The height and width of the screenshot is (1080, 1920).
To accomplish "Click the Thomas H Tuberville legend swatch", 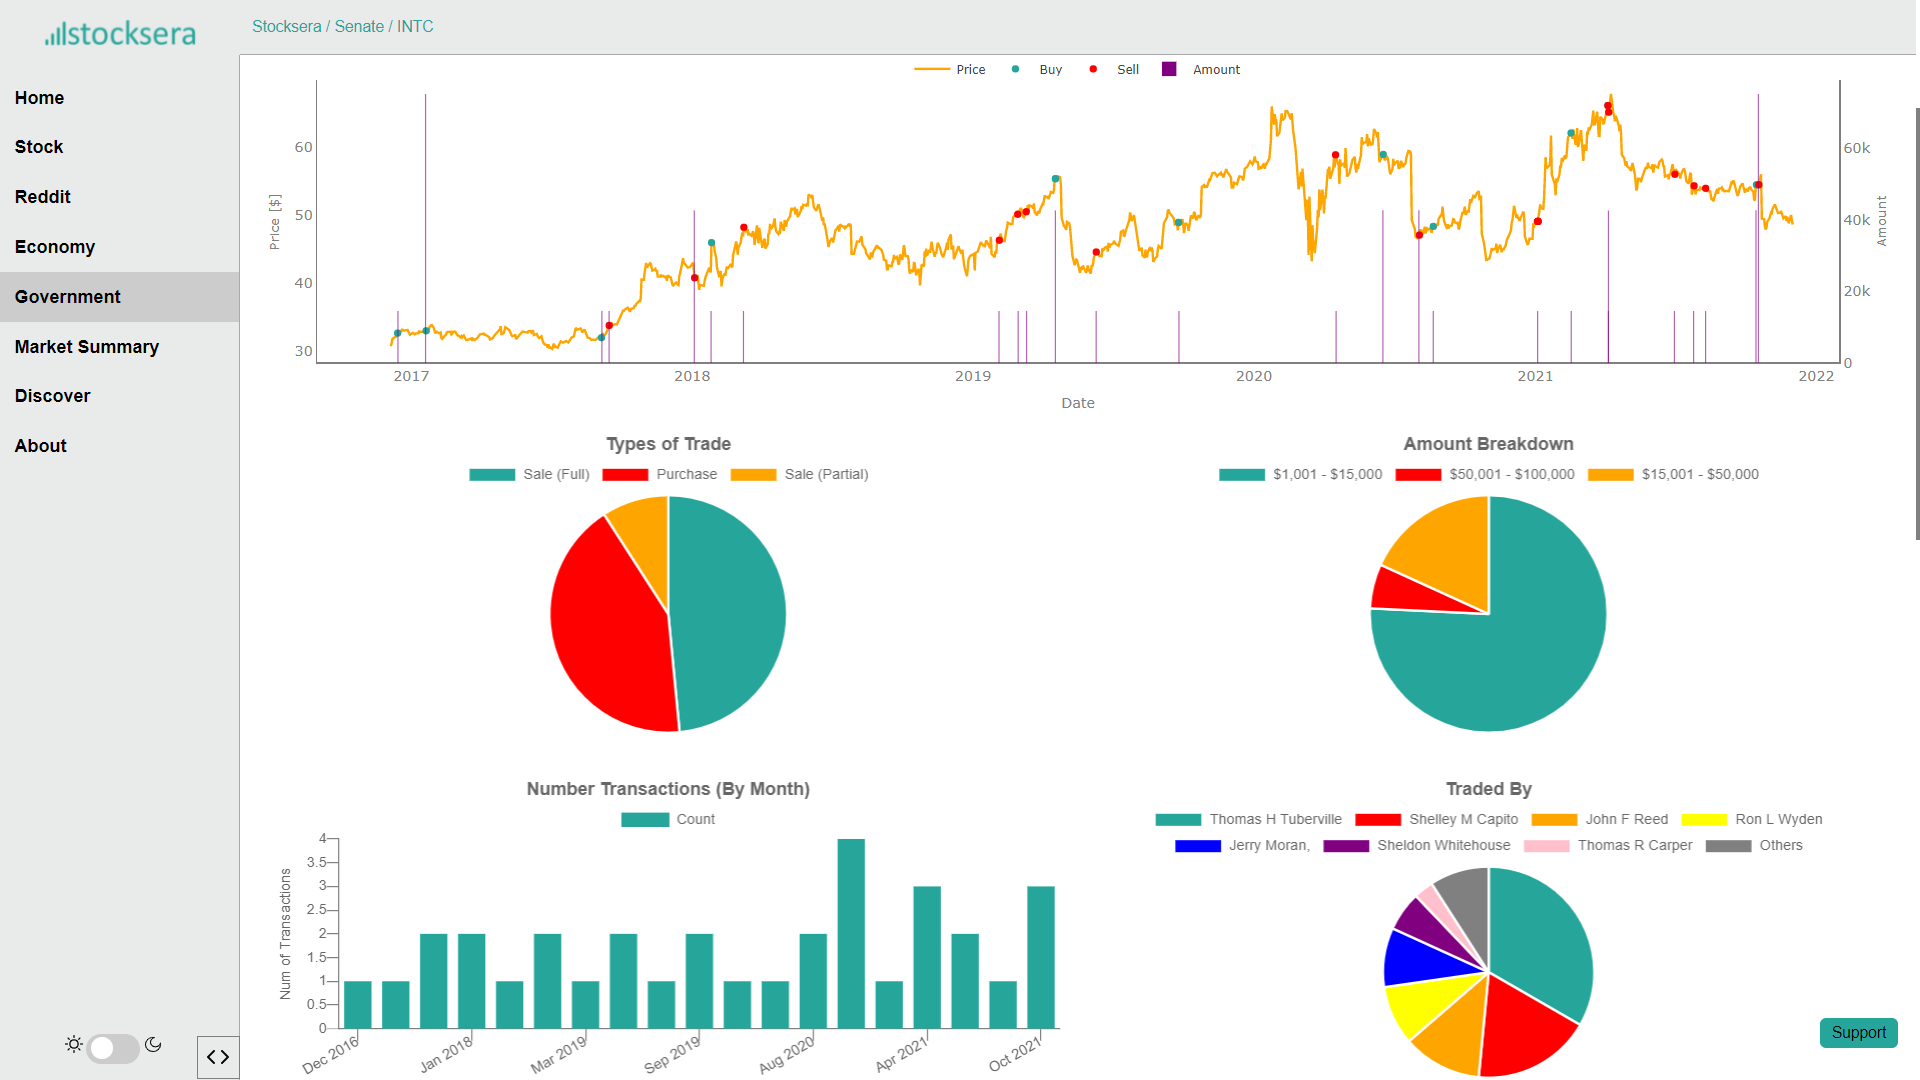I will tap(1178, 820).
